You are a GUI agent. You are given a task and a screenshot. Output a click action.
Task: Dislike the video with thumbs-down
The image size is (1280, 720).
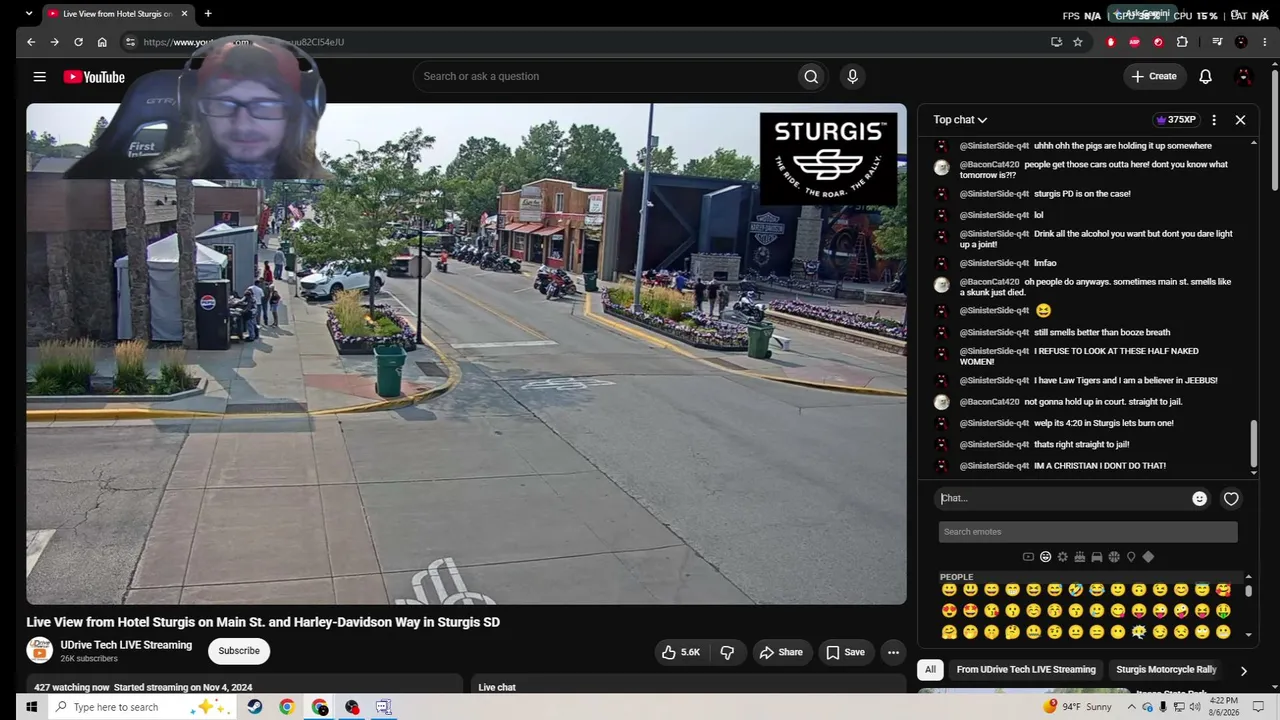pyautogui.click(x=727, y=653)
